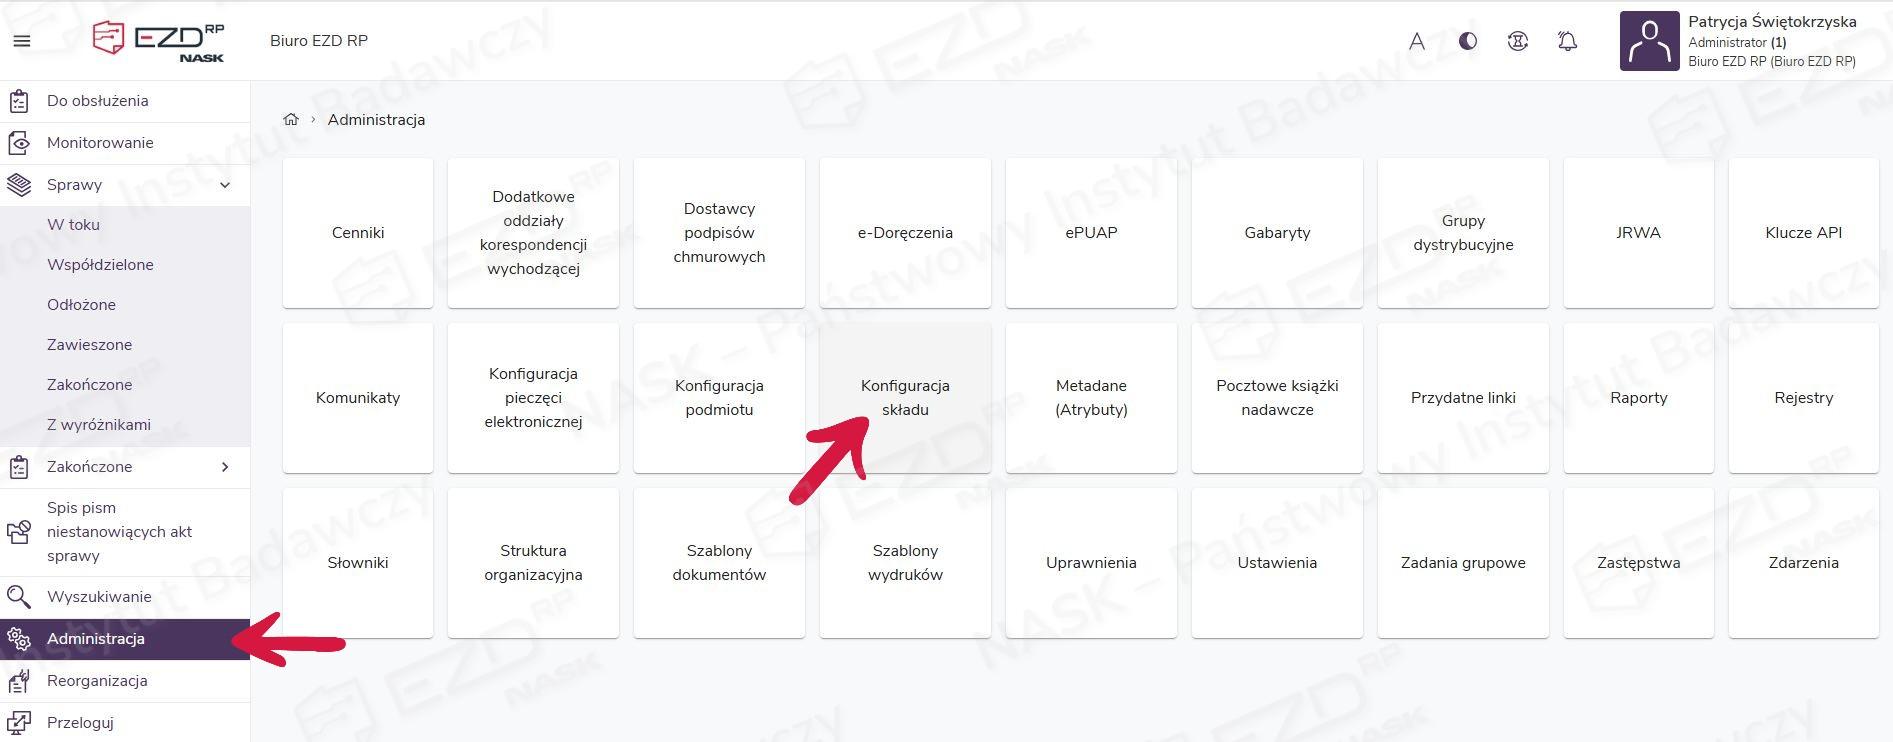Open the e-Doręczenia tile
The width and height of the screenshot is (1893, 742).
[905, 233]
